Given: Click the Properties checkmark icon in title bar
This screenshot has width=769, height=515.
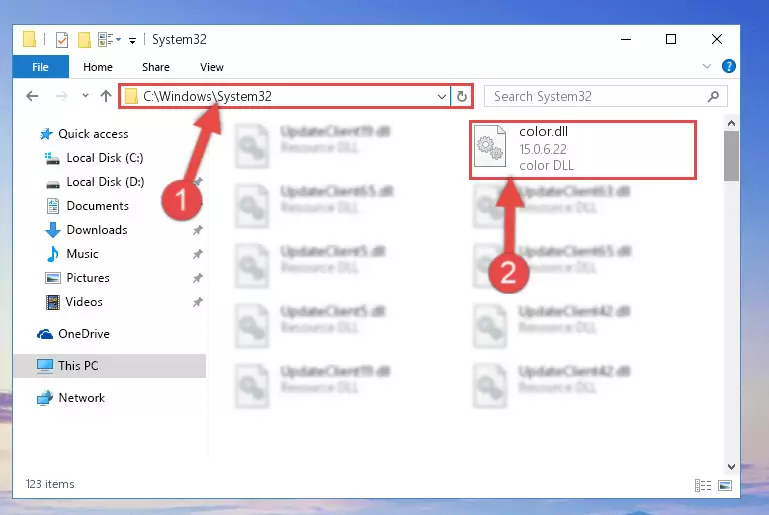Looking at the screenshot, I should coord(62,40).
